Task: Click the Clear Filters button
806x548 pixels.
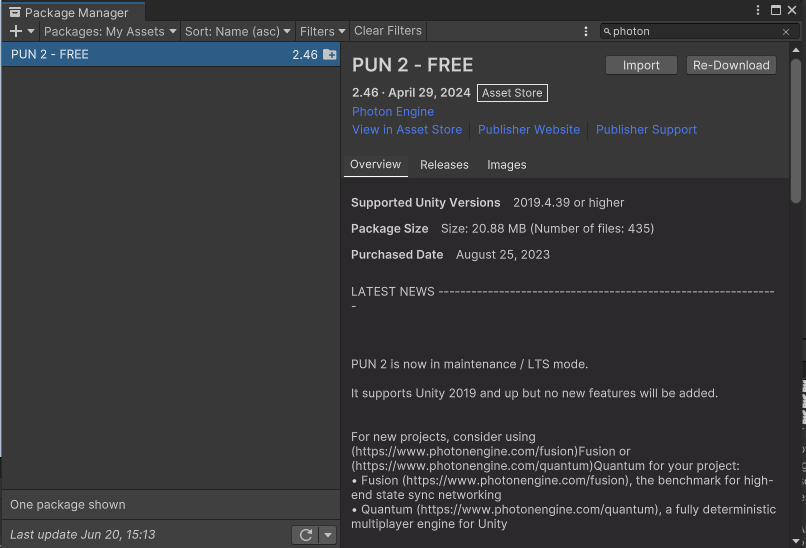Action: pyautogui.click(x=388, y=31)
